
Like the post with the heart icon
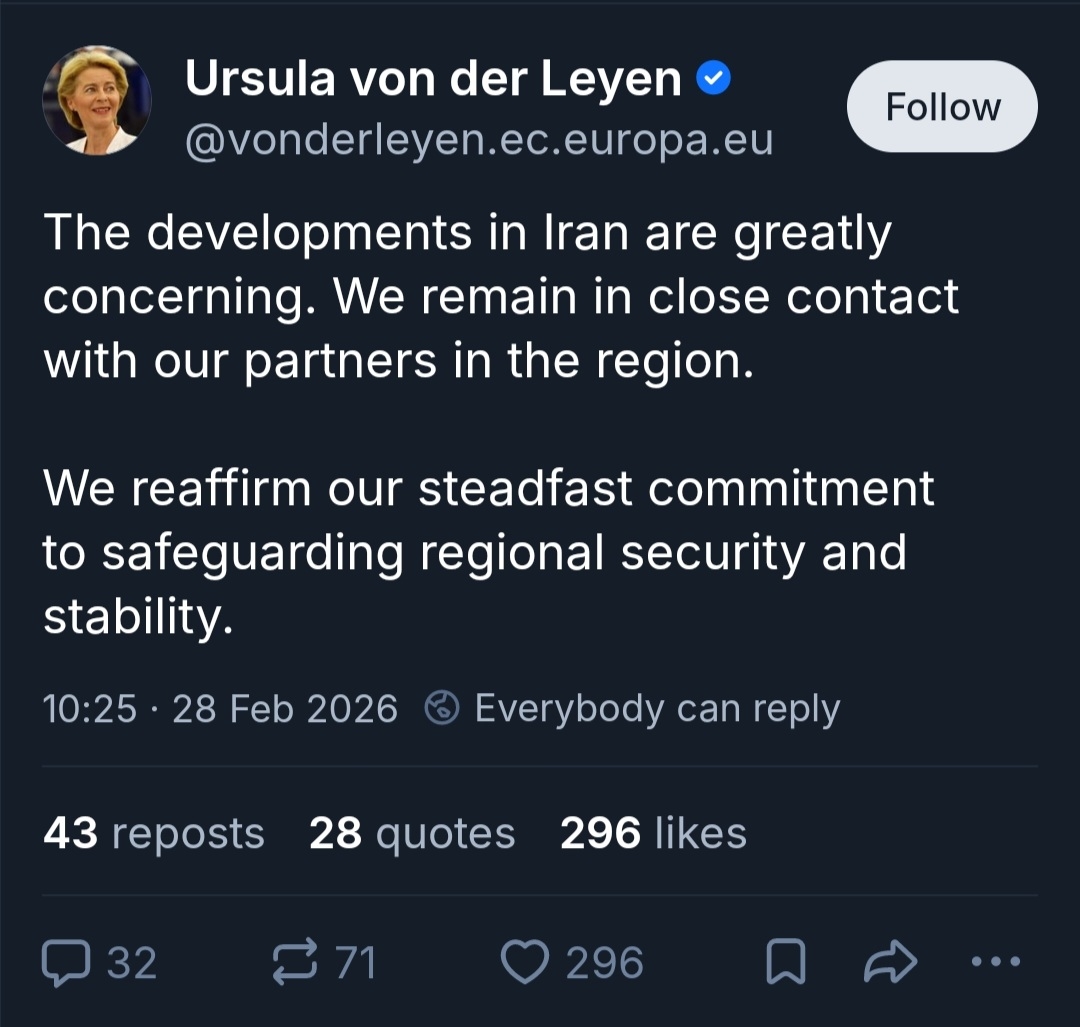tap(524, 962)
